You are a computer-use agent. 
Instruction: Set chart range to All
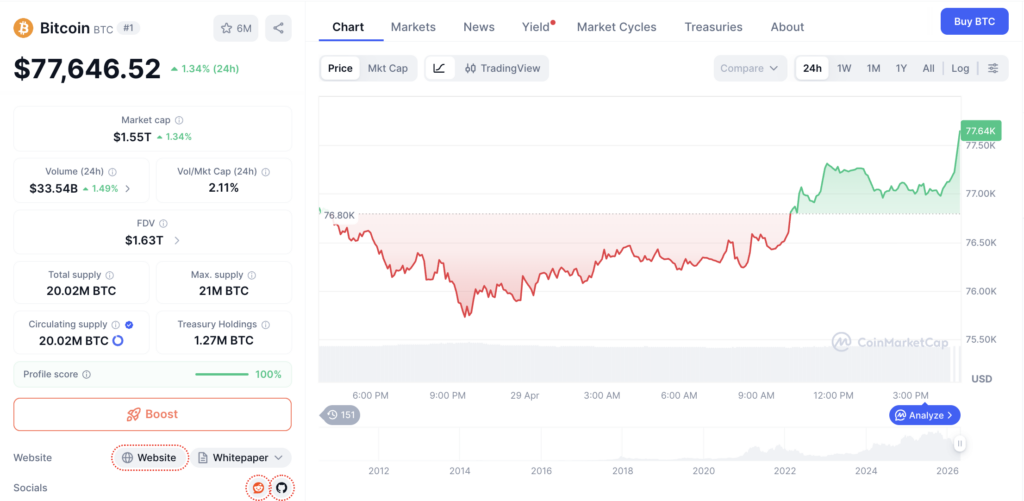pyautogui.click(x=929, y=68)
